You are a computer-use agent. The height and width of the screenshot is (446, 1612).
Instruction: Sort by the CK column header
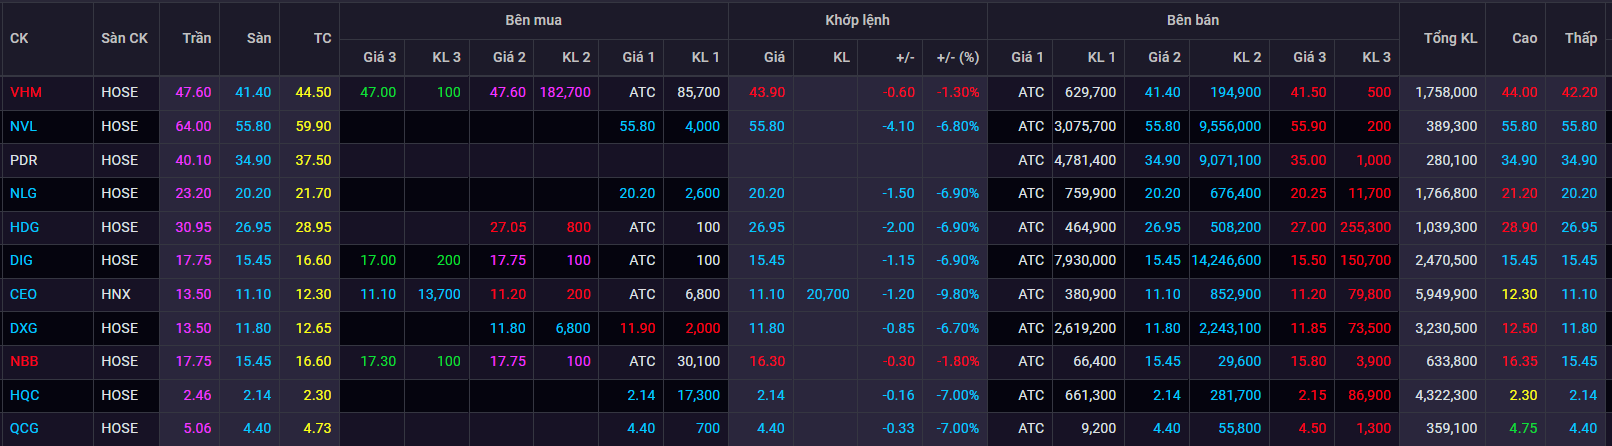19,38
